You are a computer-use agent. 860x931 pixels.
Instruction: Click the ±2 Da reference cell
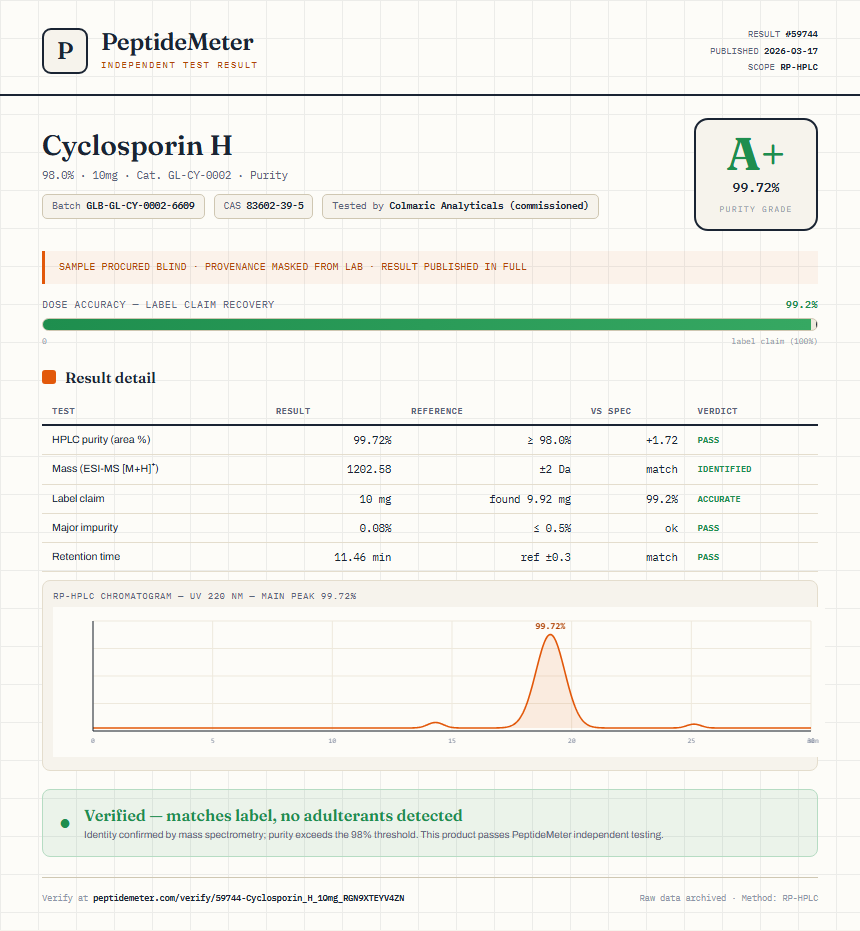[x=555, y=469]
